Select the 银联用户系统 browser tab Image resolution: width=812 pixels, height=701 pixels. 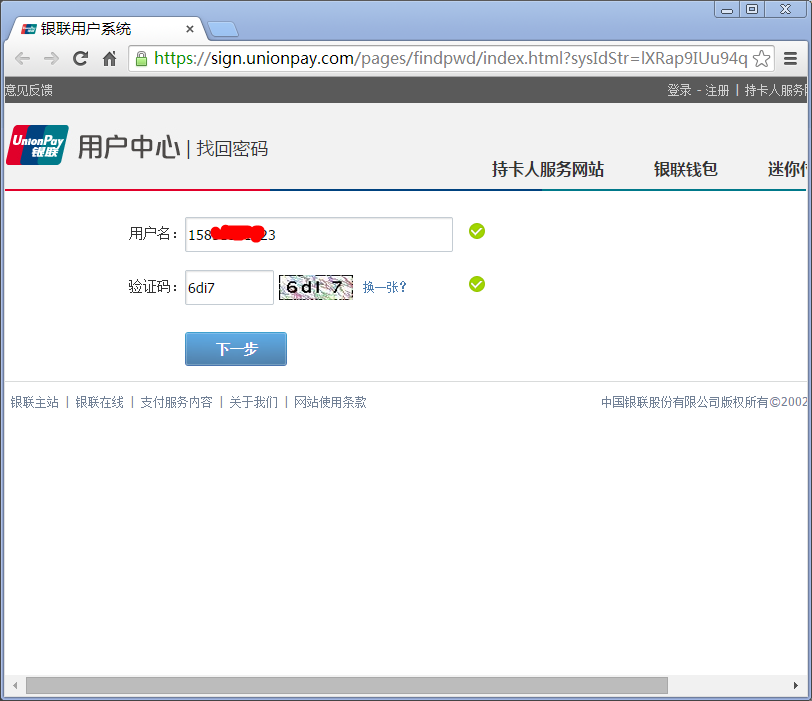point(106,29)
